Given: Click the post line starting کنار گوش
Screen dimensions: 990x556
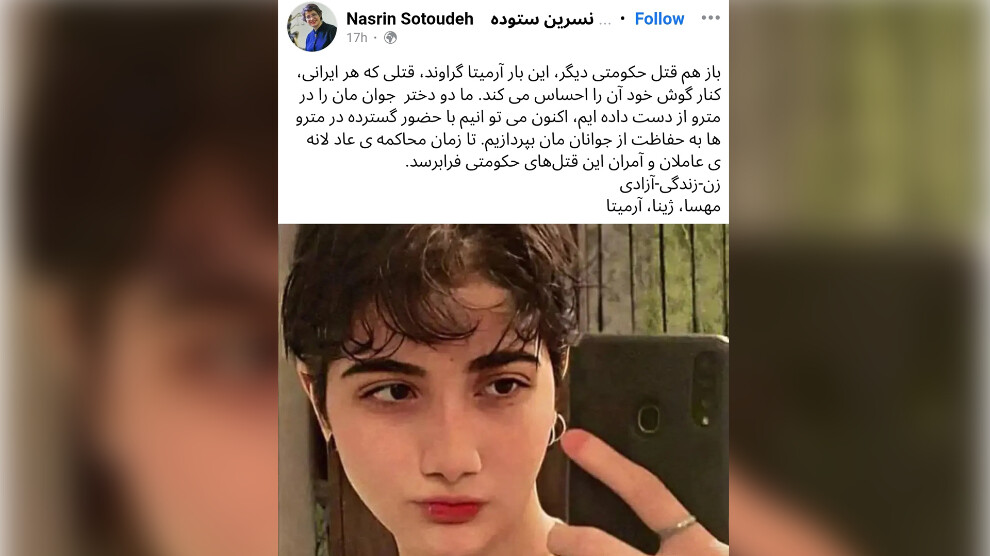Looking at the screenshot, I should (x=510, y=95).
